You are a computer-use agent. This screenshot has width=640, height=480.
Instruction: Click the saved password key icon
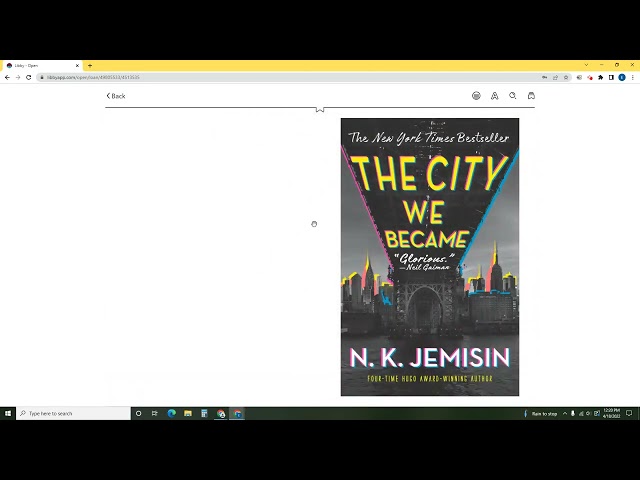point(544,77)
